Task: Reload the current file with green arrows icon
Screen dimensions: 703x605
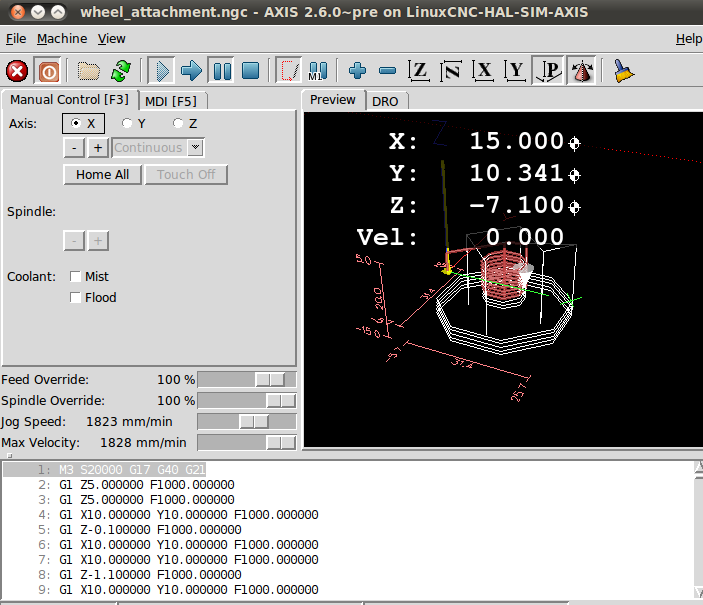Action: (121, 71)
